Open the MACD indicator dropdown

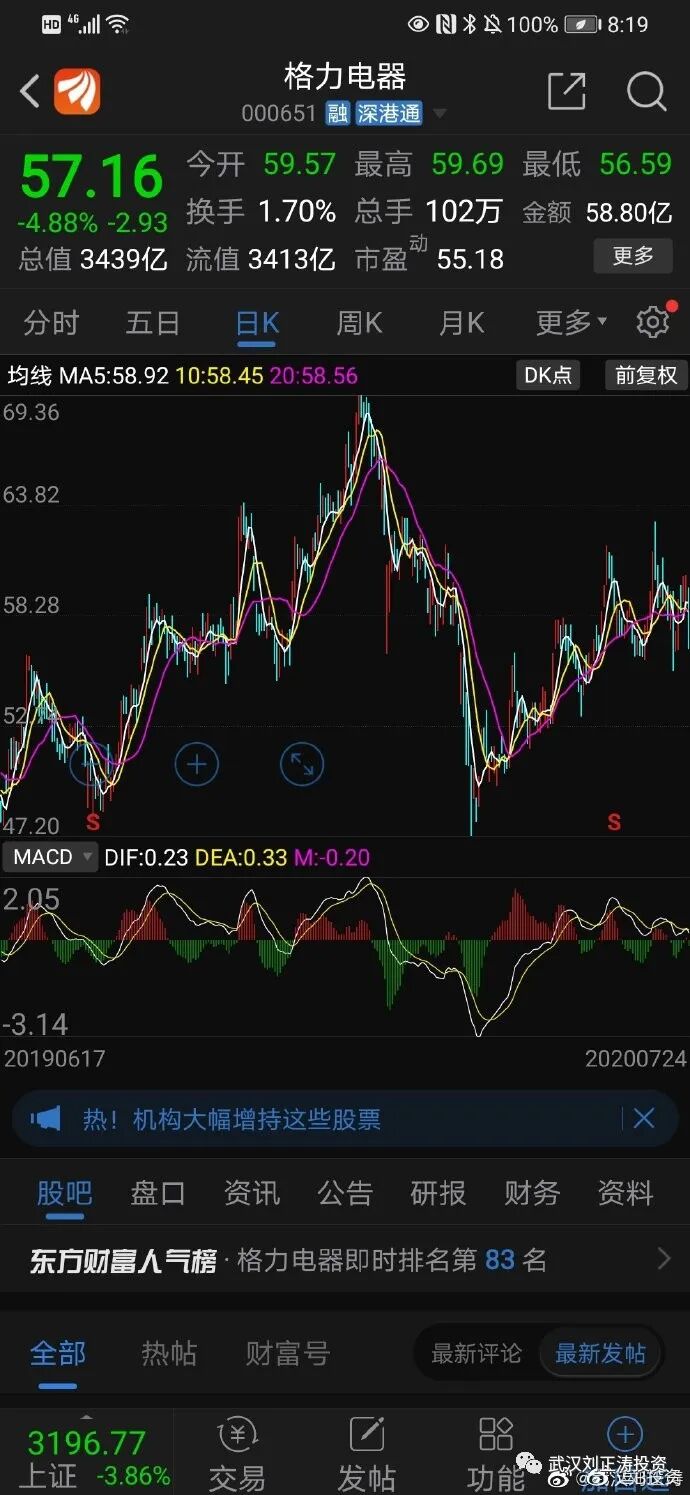click(x=51, y=857)
